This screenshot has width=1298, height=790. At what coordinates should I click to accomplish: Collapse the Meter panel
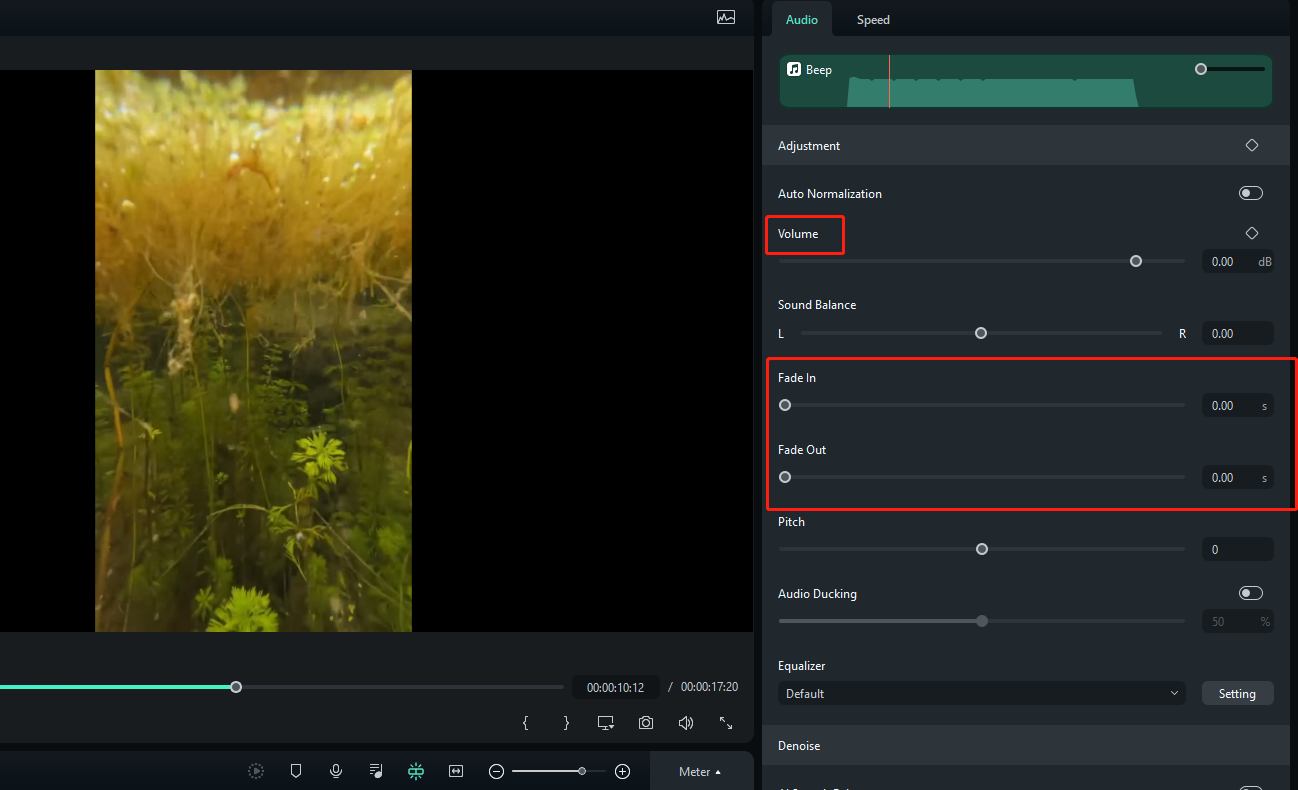pos(701,770)
